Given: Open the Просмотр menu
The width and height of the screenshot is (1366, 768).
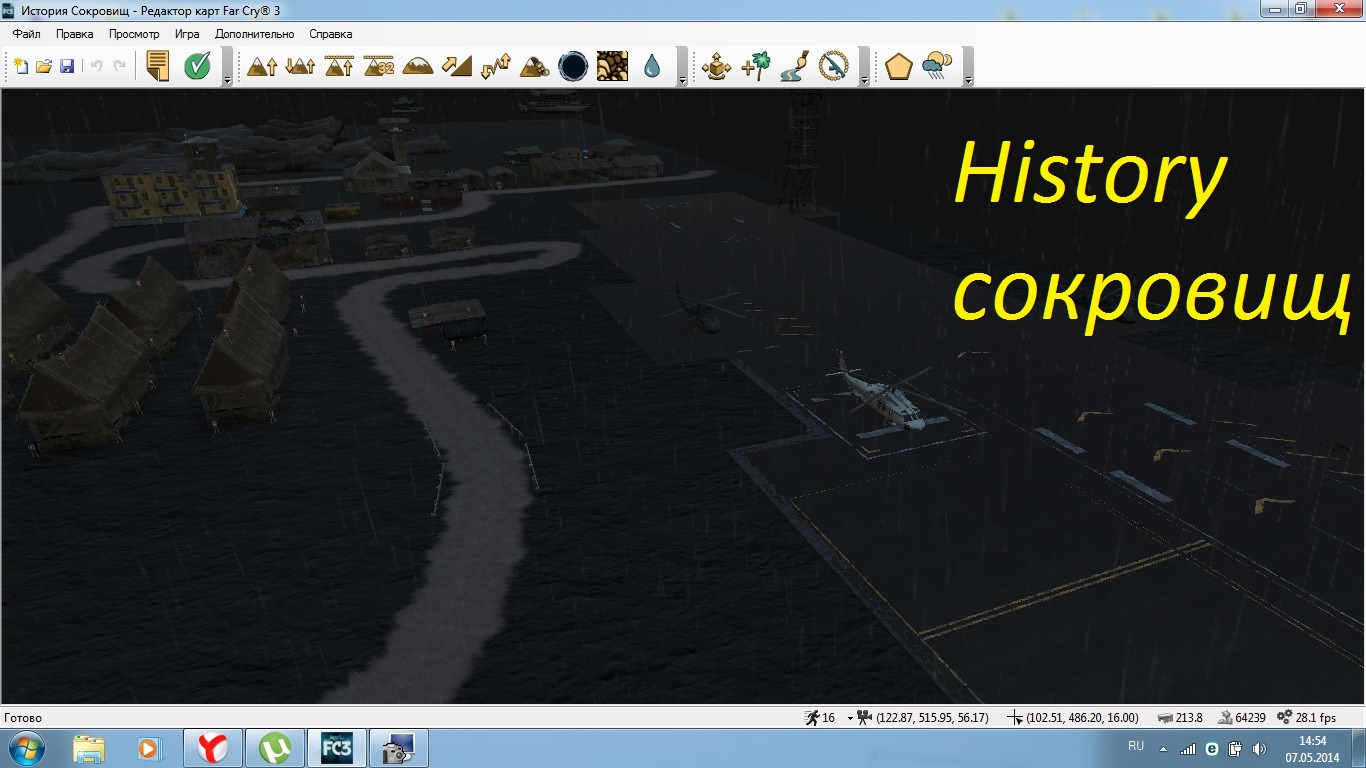Looking at the screenshot, I should [134, 34].
